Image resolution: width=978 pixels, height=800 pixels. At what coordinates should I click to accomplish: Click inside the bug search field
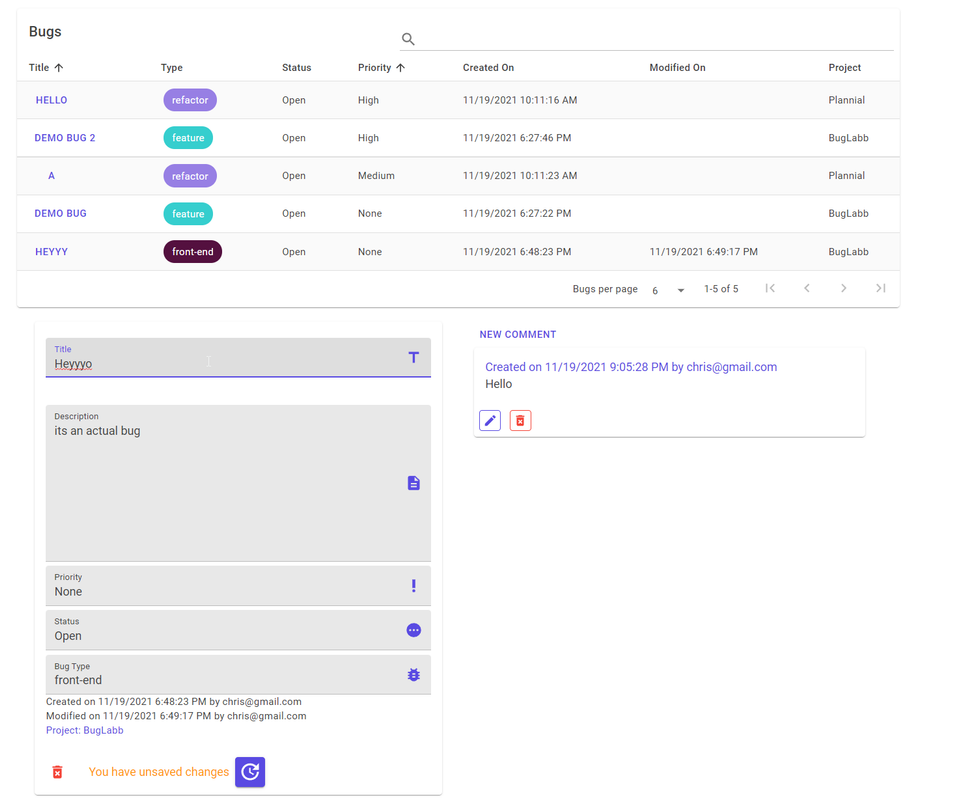tap(650, 39)
